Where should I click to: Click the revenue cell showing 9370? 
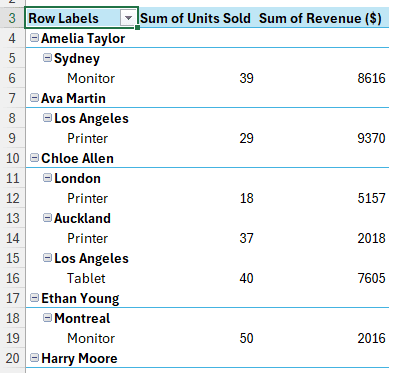[371, 138]
